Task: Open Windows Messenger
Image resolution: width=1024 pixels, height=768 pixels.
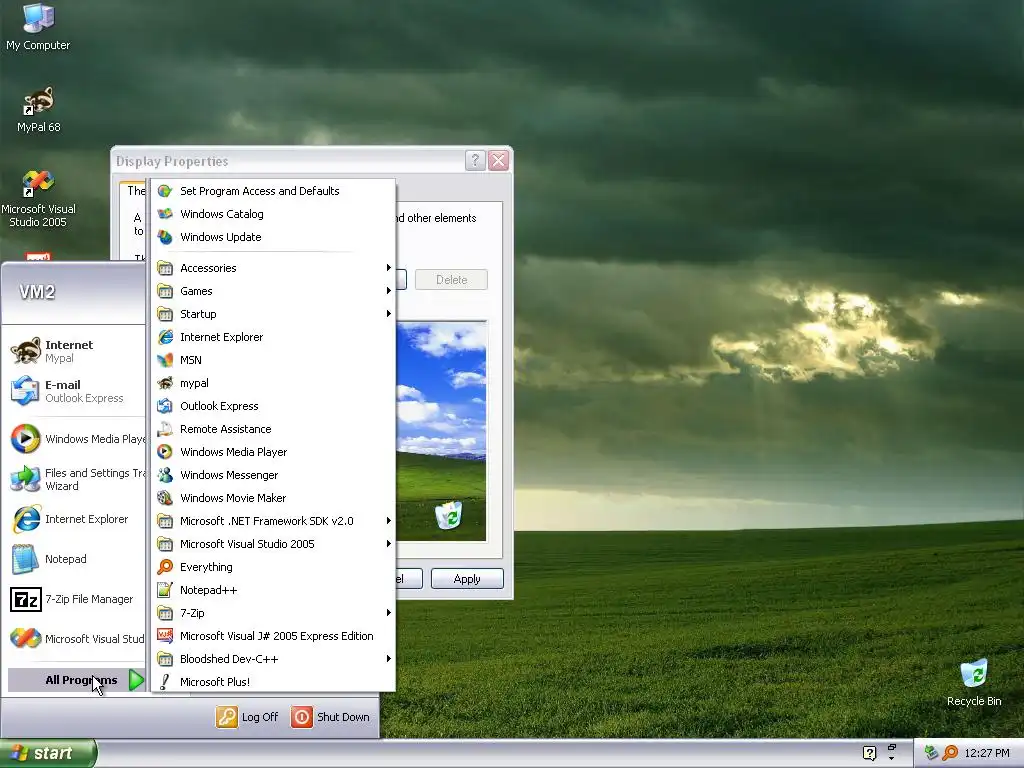Action: 273,475
